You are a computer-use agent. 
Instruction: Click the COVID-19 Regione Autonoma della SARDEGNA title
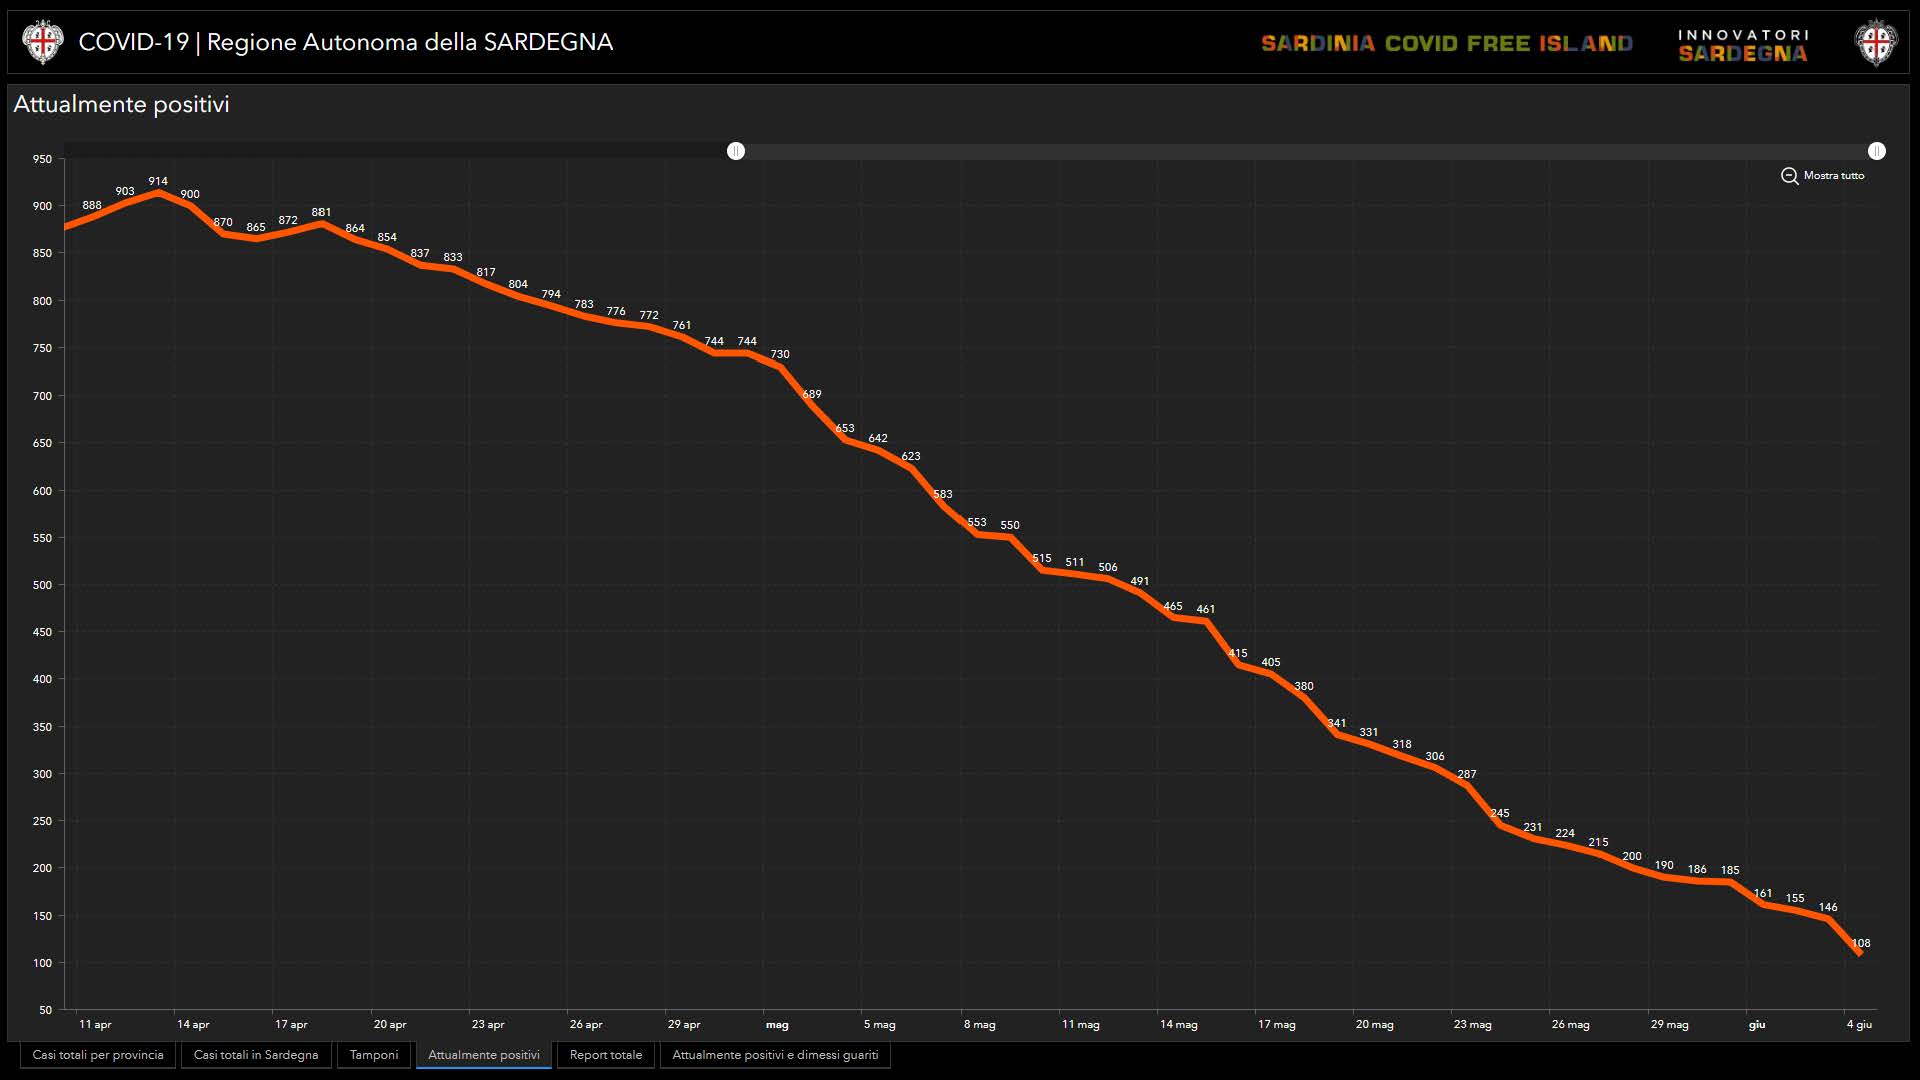pyautogui.click(x=345, y=42)
